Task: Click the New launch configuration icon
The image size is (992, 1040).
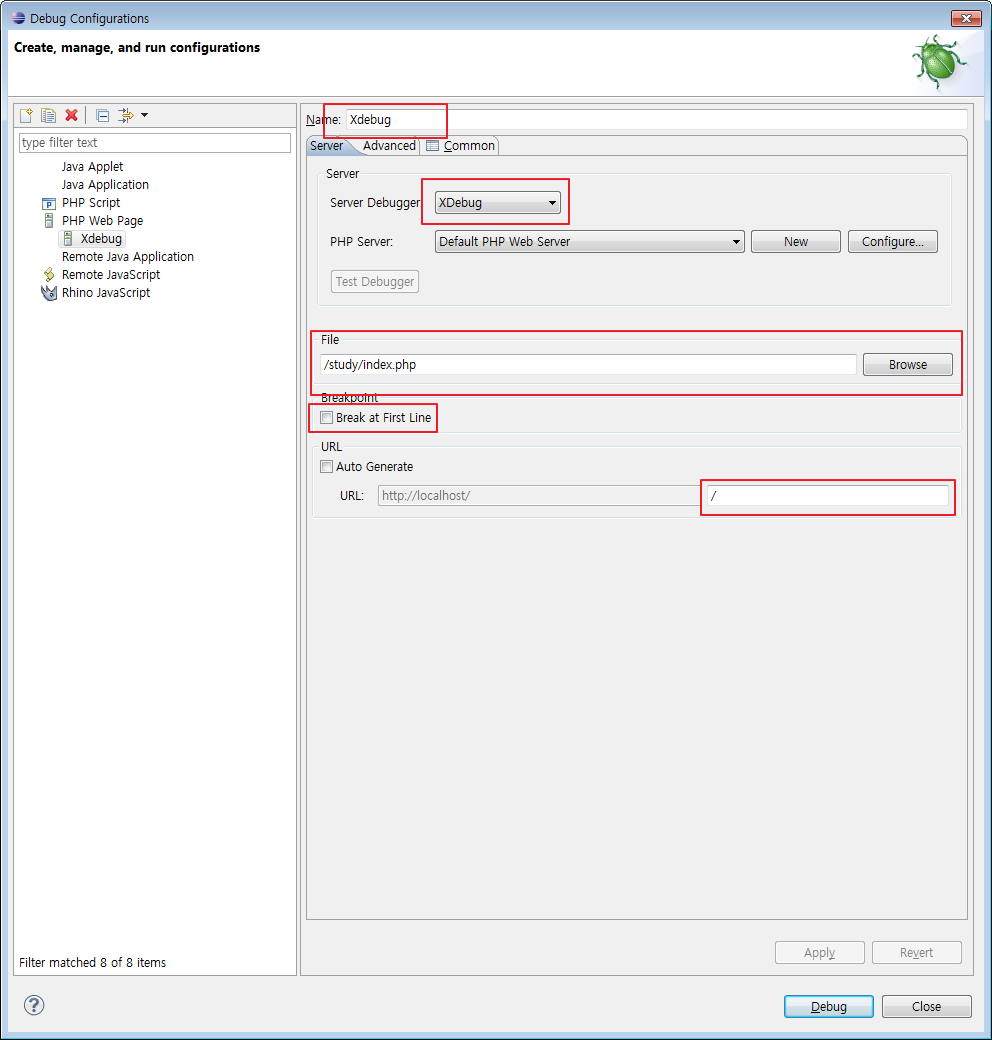Action: point(27,116)
